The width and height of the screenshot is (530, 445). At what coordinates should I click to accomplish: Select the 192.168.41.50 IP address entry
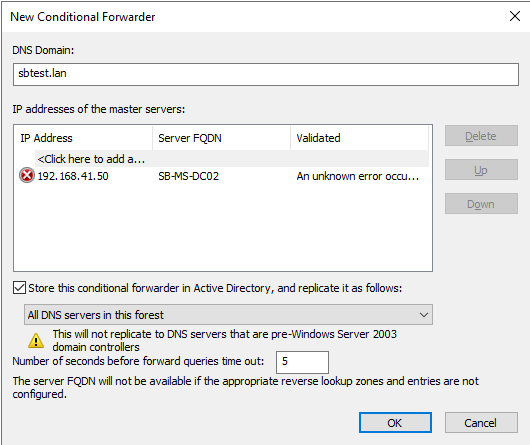point(73,176)
